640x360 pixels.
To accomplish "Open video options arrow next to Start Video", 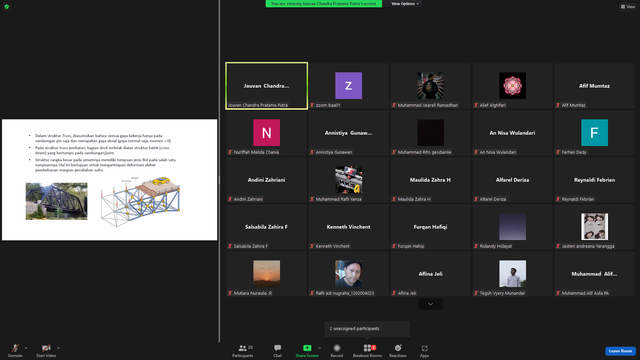I will pyautogui.click(x=58, y=348).
